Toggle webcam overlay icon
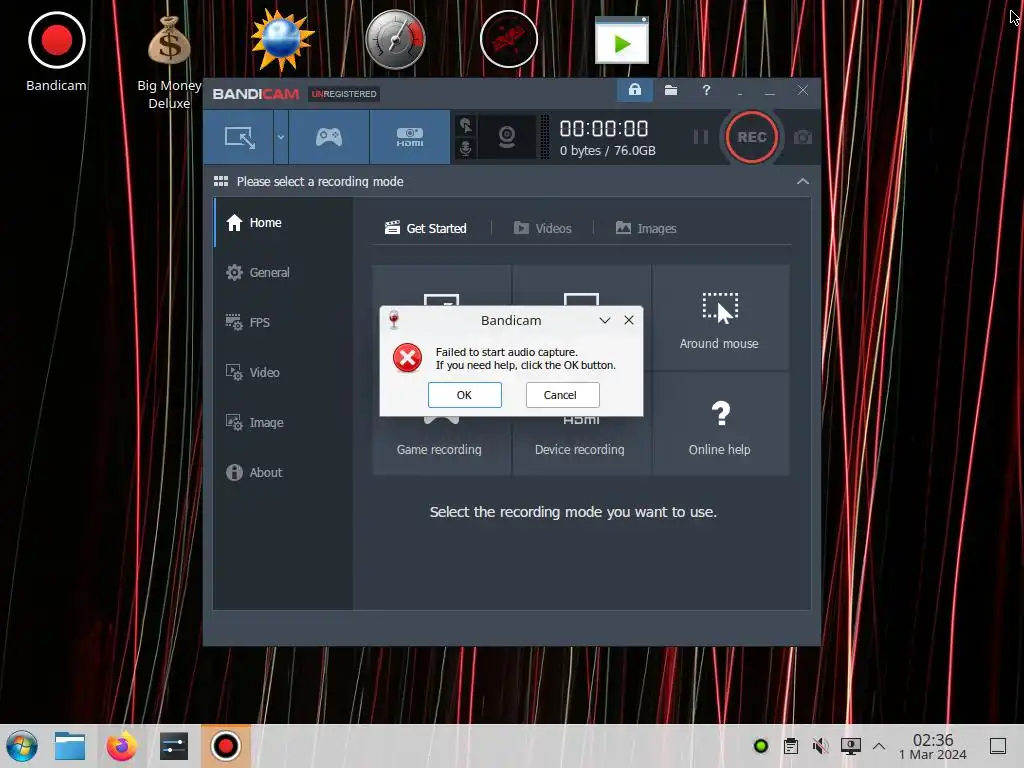1024x768 pixels. 507,137
